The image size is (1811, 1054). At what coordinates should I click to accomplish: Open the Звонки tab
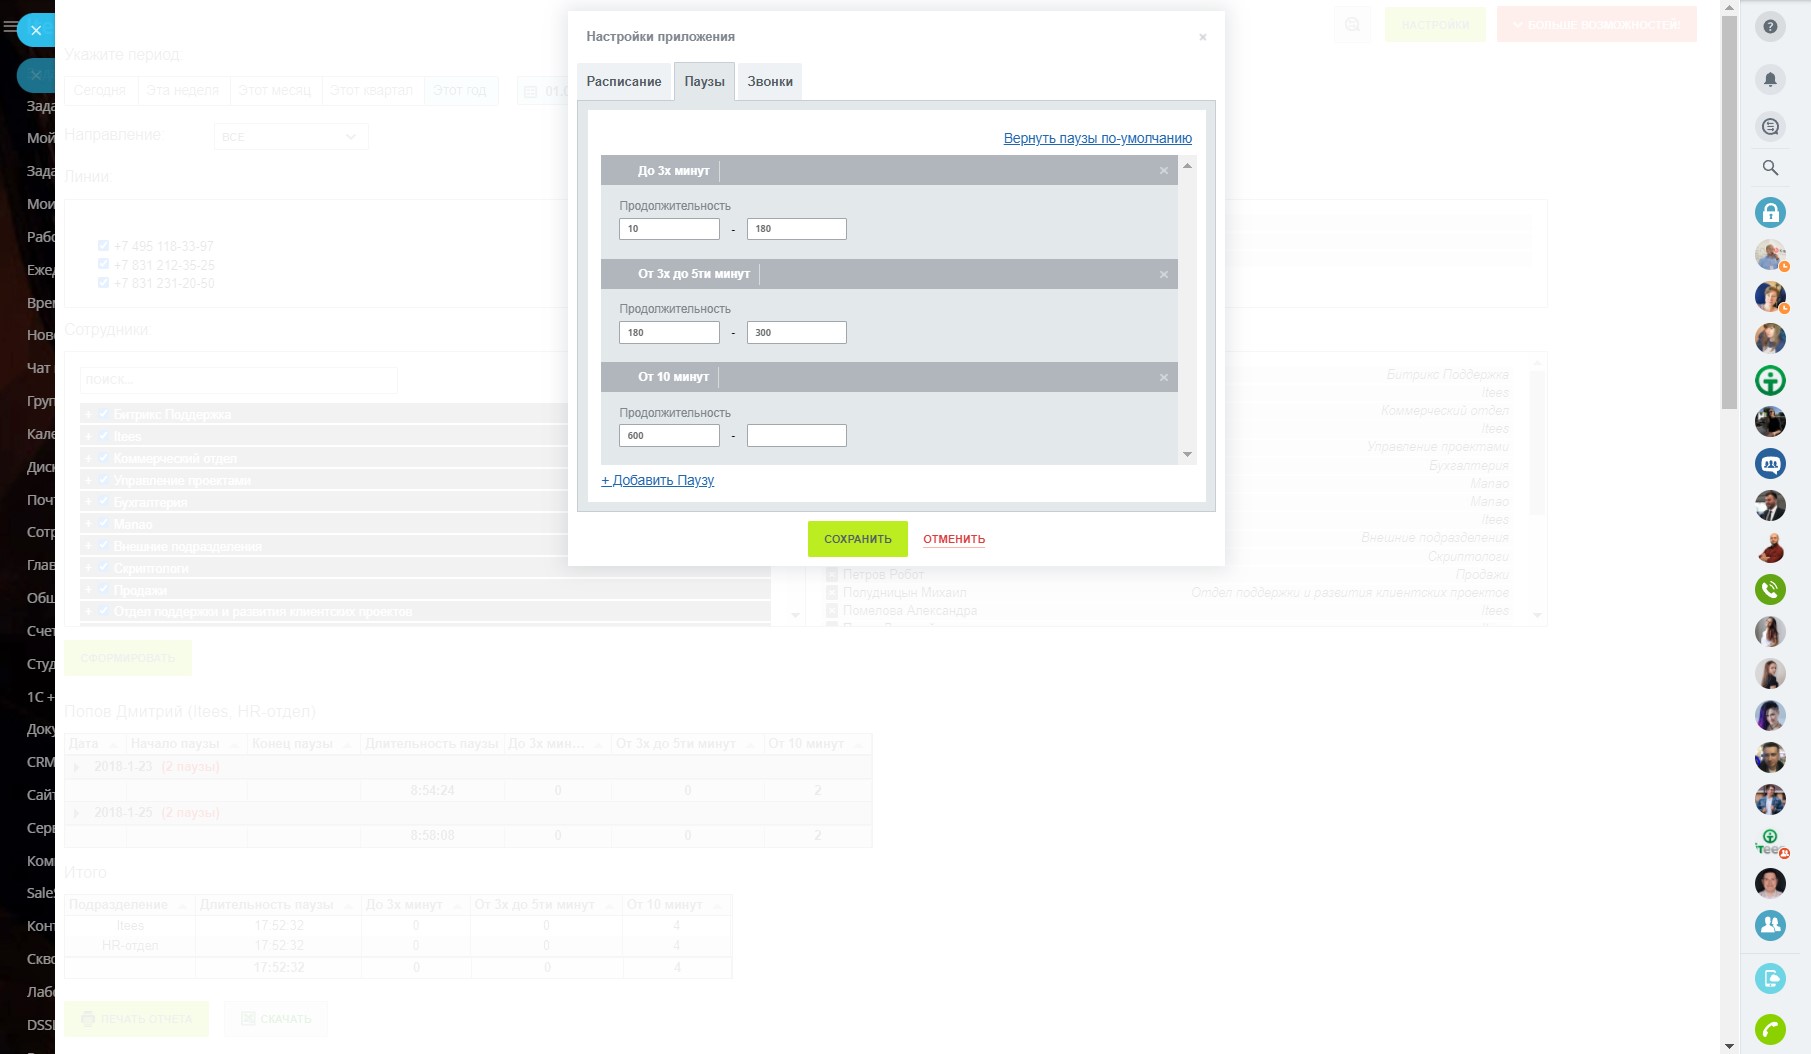coord(770,82)
